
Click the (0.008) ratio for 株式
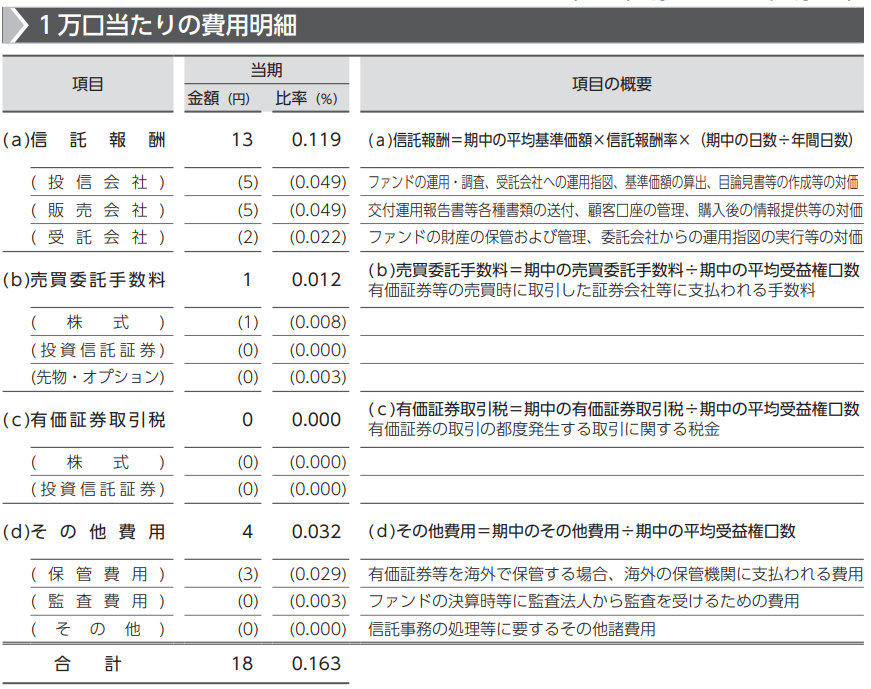[x=318, y=322]
